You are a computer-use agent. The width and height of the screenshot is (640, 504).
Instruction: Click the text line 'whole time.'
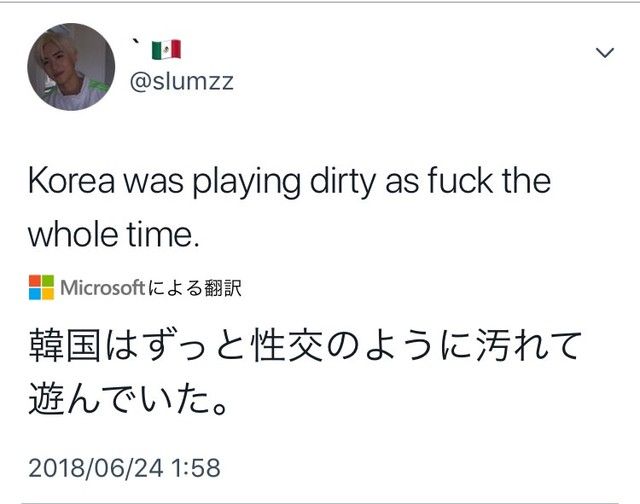coord(113,235)
